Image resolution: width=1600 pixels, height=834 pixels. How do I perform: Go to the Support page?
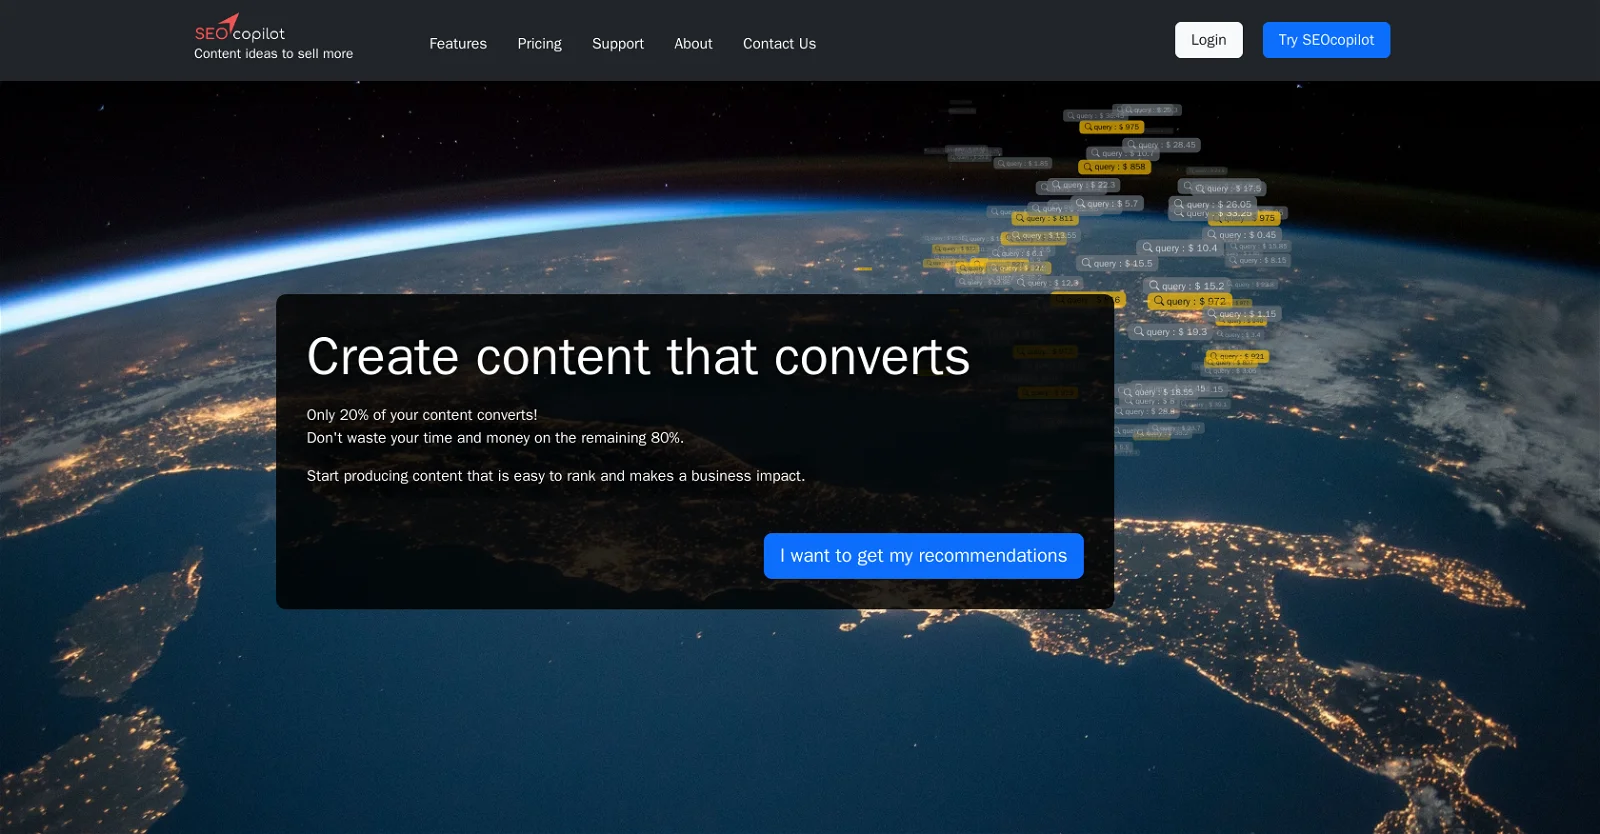pyautogui.click(x=618, y=44)
